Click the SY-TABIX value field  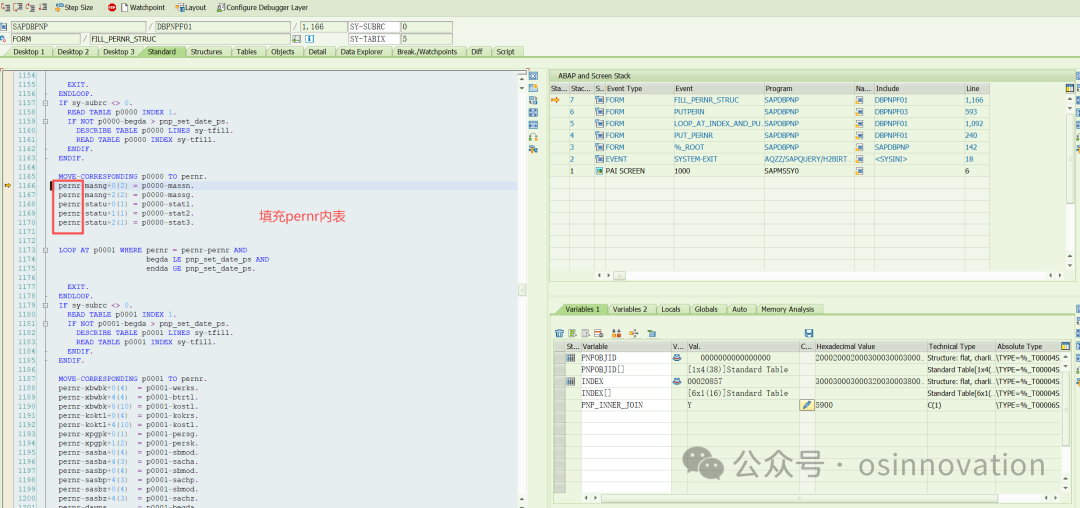click(x=426, y=39)
